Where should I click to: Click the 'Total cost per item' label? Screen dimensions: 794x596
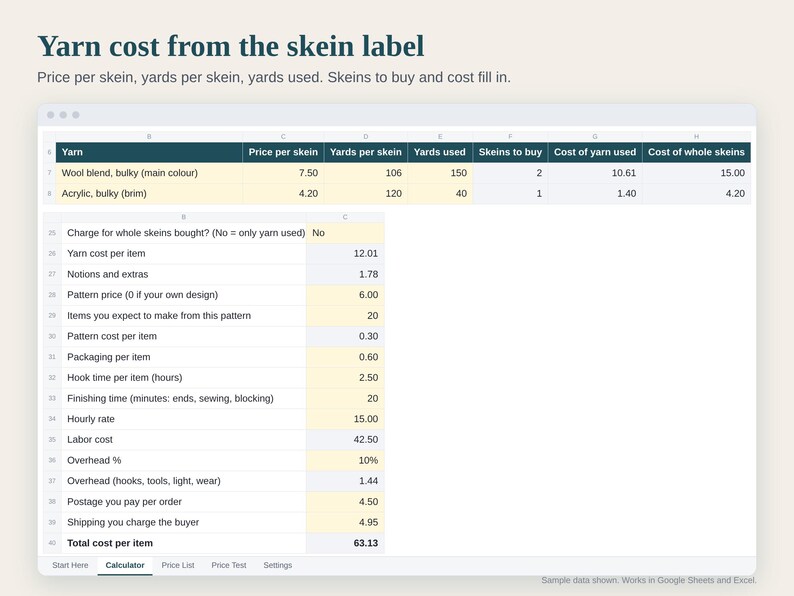pyautogui.click(x=110, y=543)
